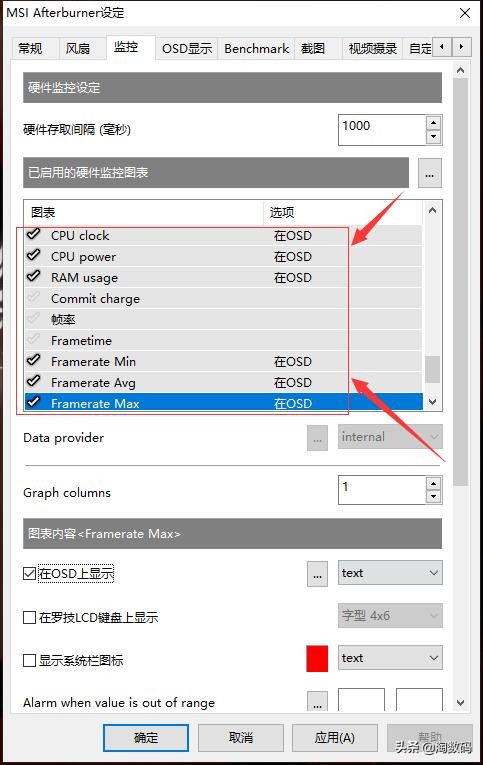Image resolution: width=483 pixels, height=765 pixels.
Task: Open the 字型 4x6 font dropdown
Action: (390, 615)
